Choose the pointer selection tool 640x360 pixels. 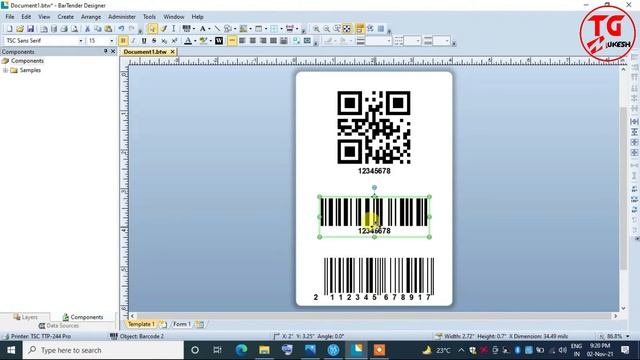pyautogui.click(x=152, y=29)
